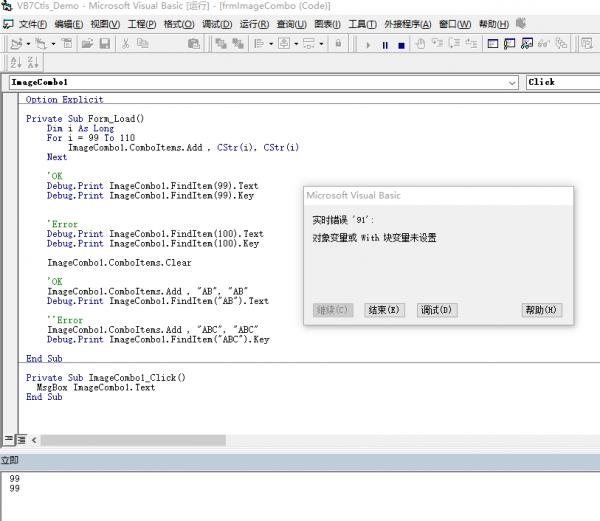Click the icon right of the Help menu
The width and height of the screenshot is (600, 521).
(x=521, y=23)
